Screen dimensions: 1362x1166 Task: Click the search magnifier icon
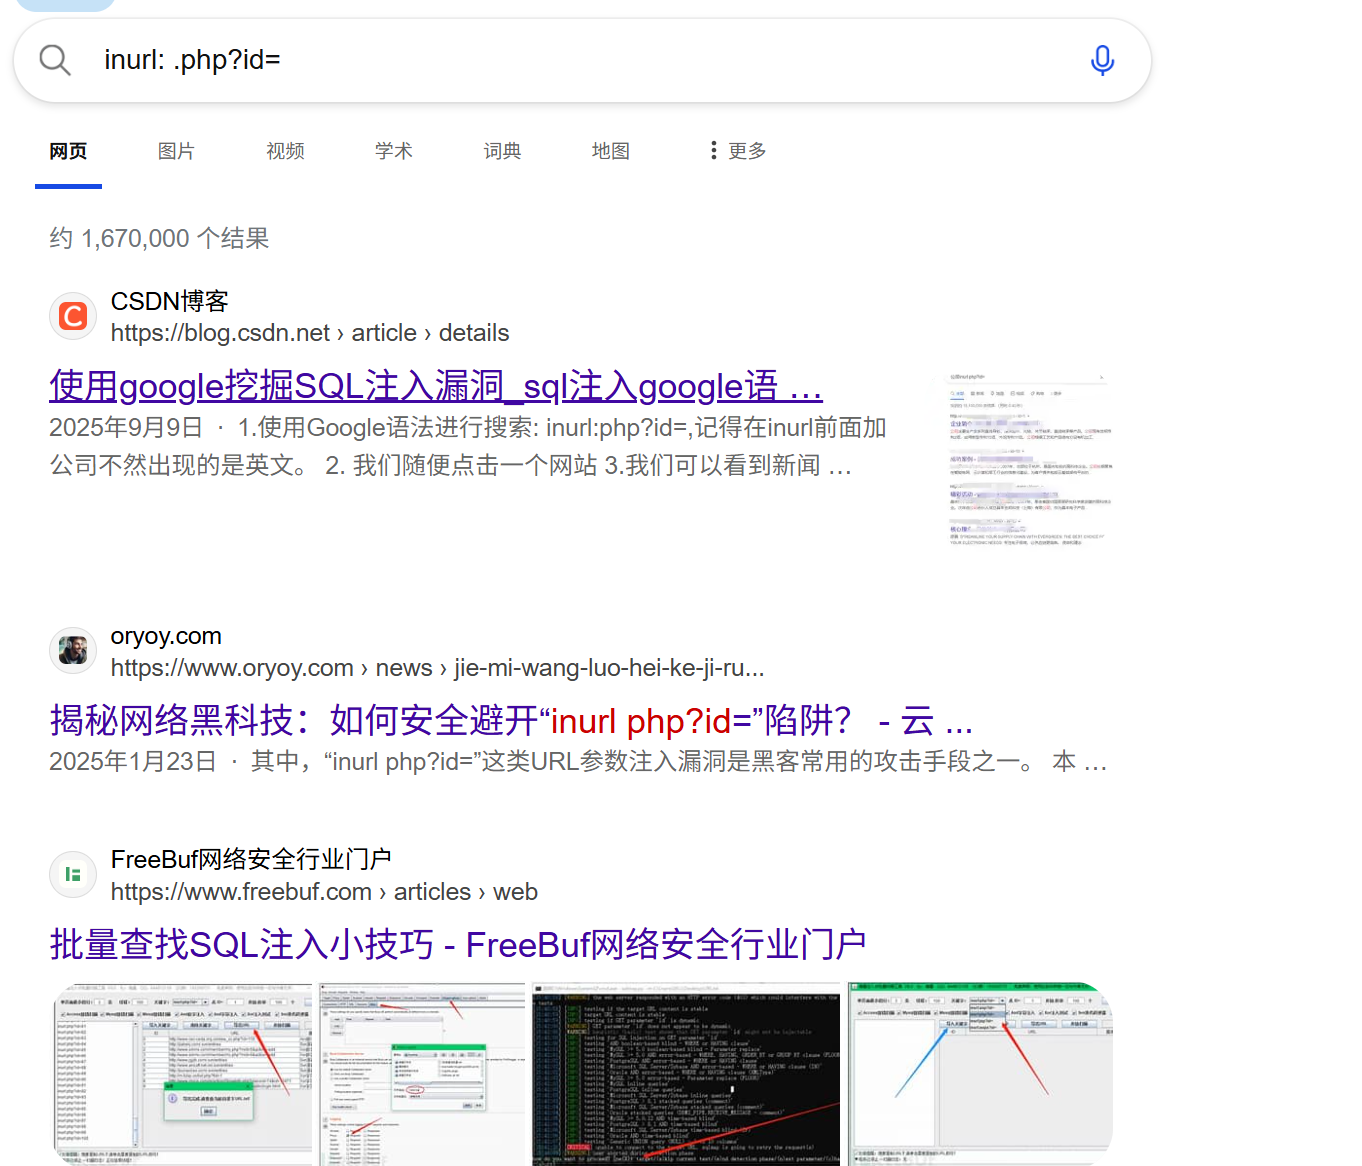point(54,59)
